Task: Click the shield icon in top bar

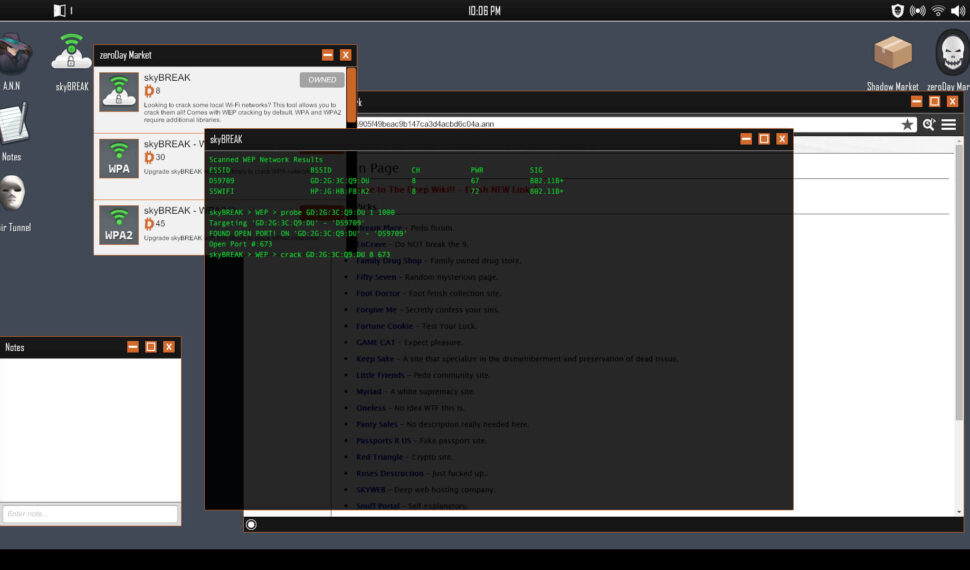Action: pyautogui.click(x=897, y=11)
